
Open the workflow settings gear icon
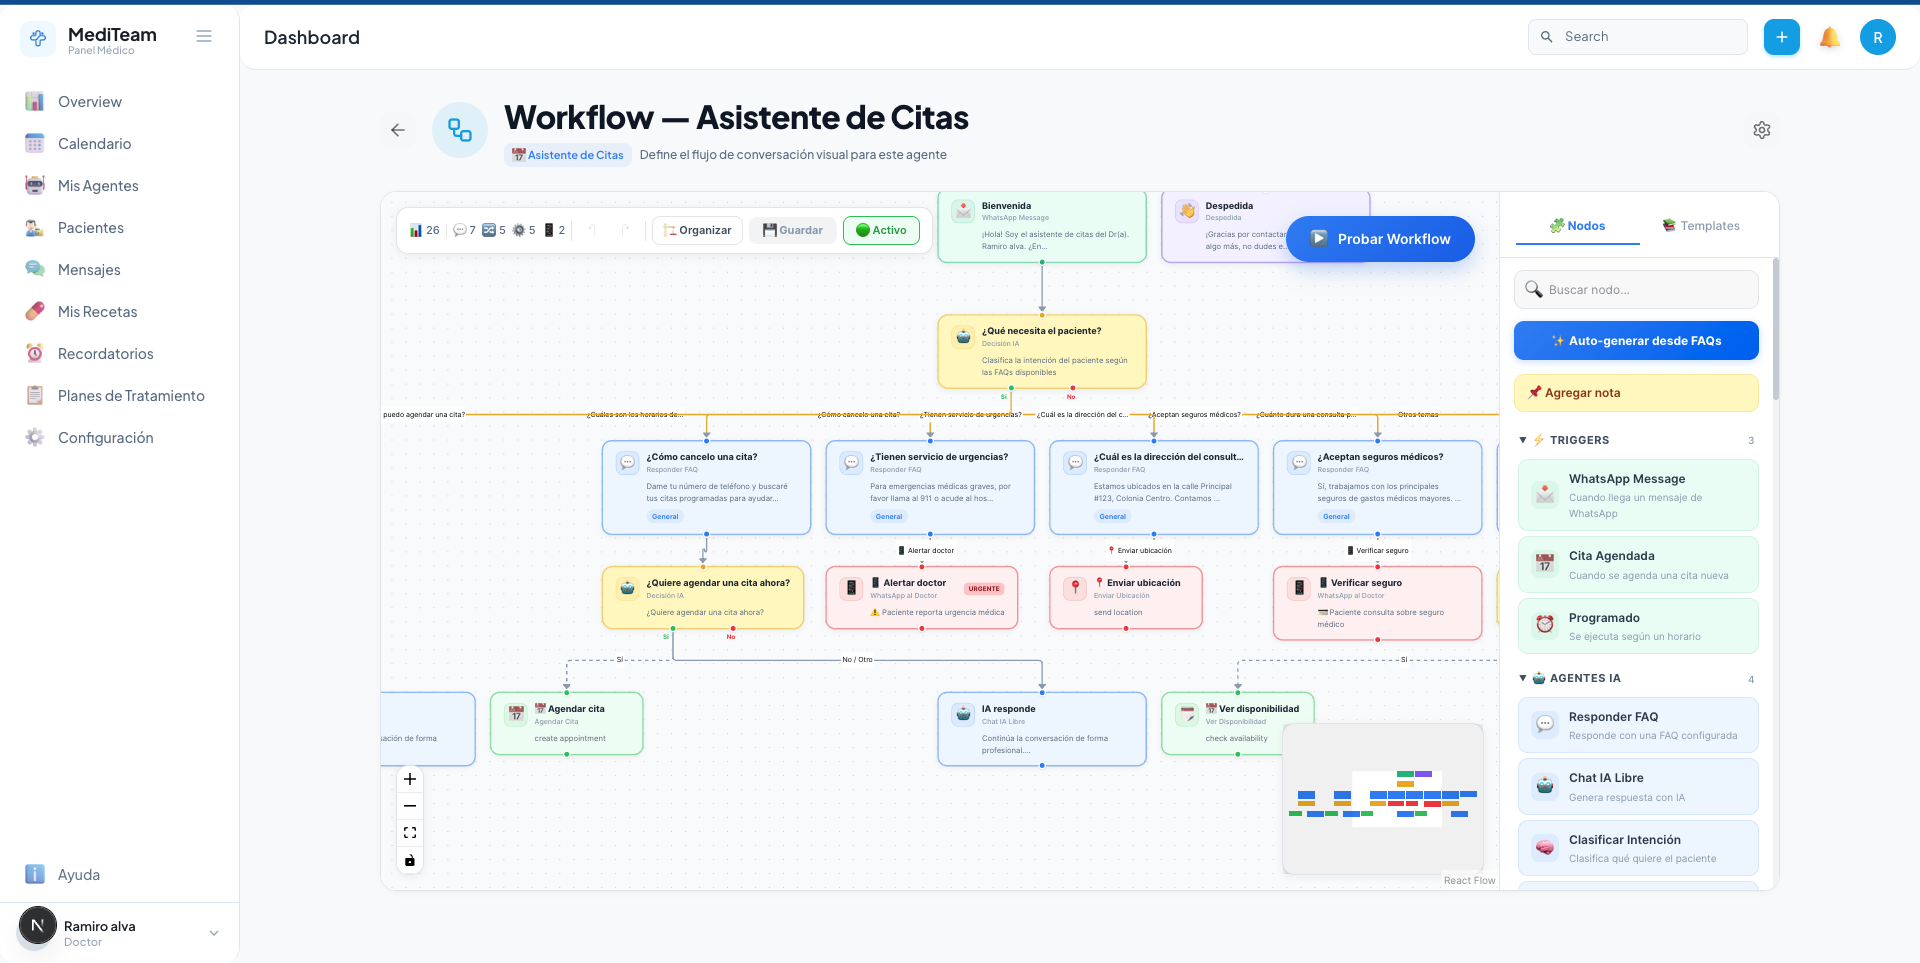coord(1763,130)
